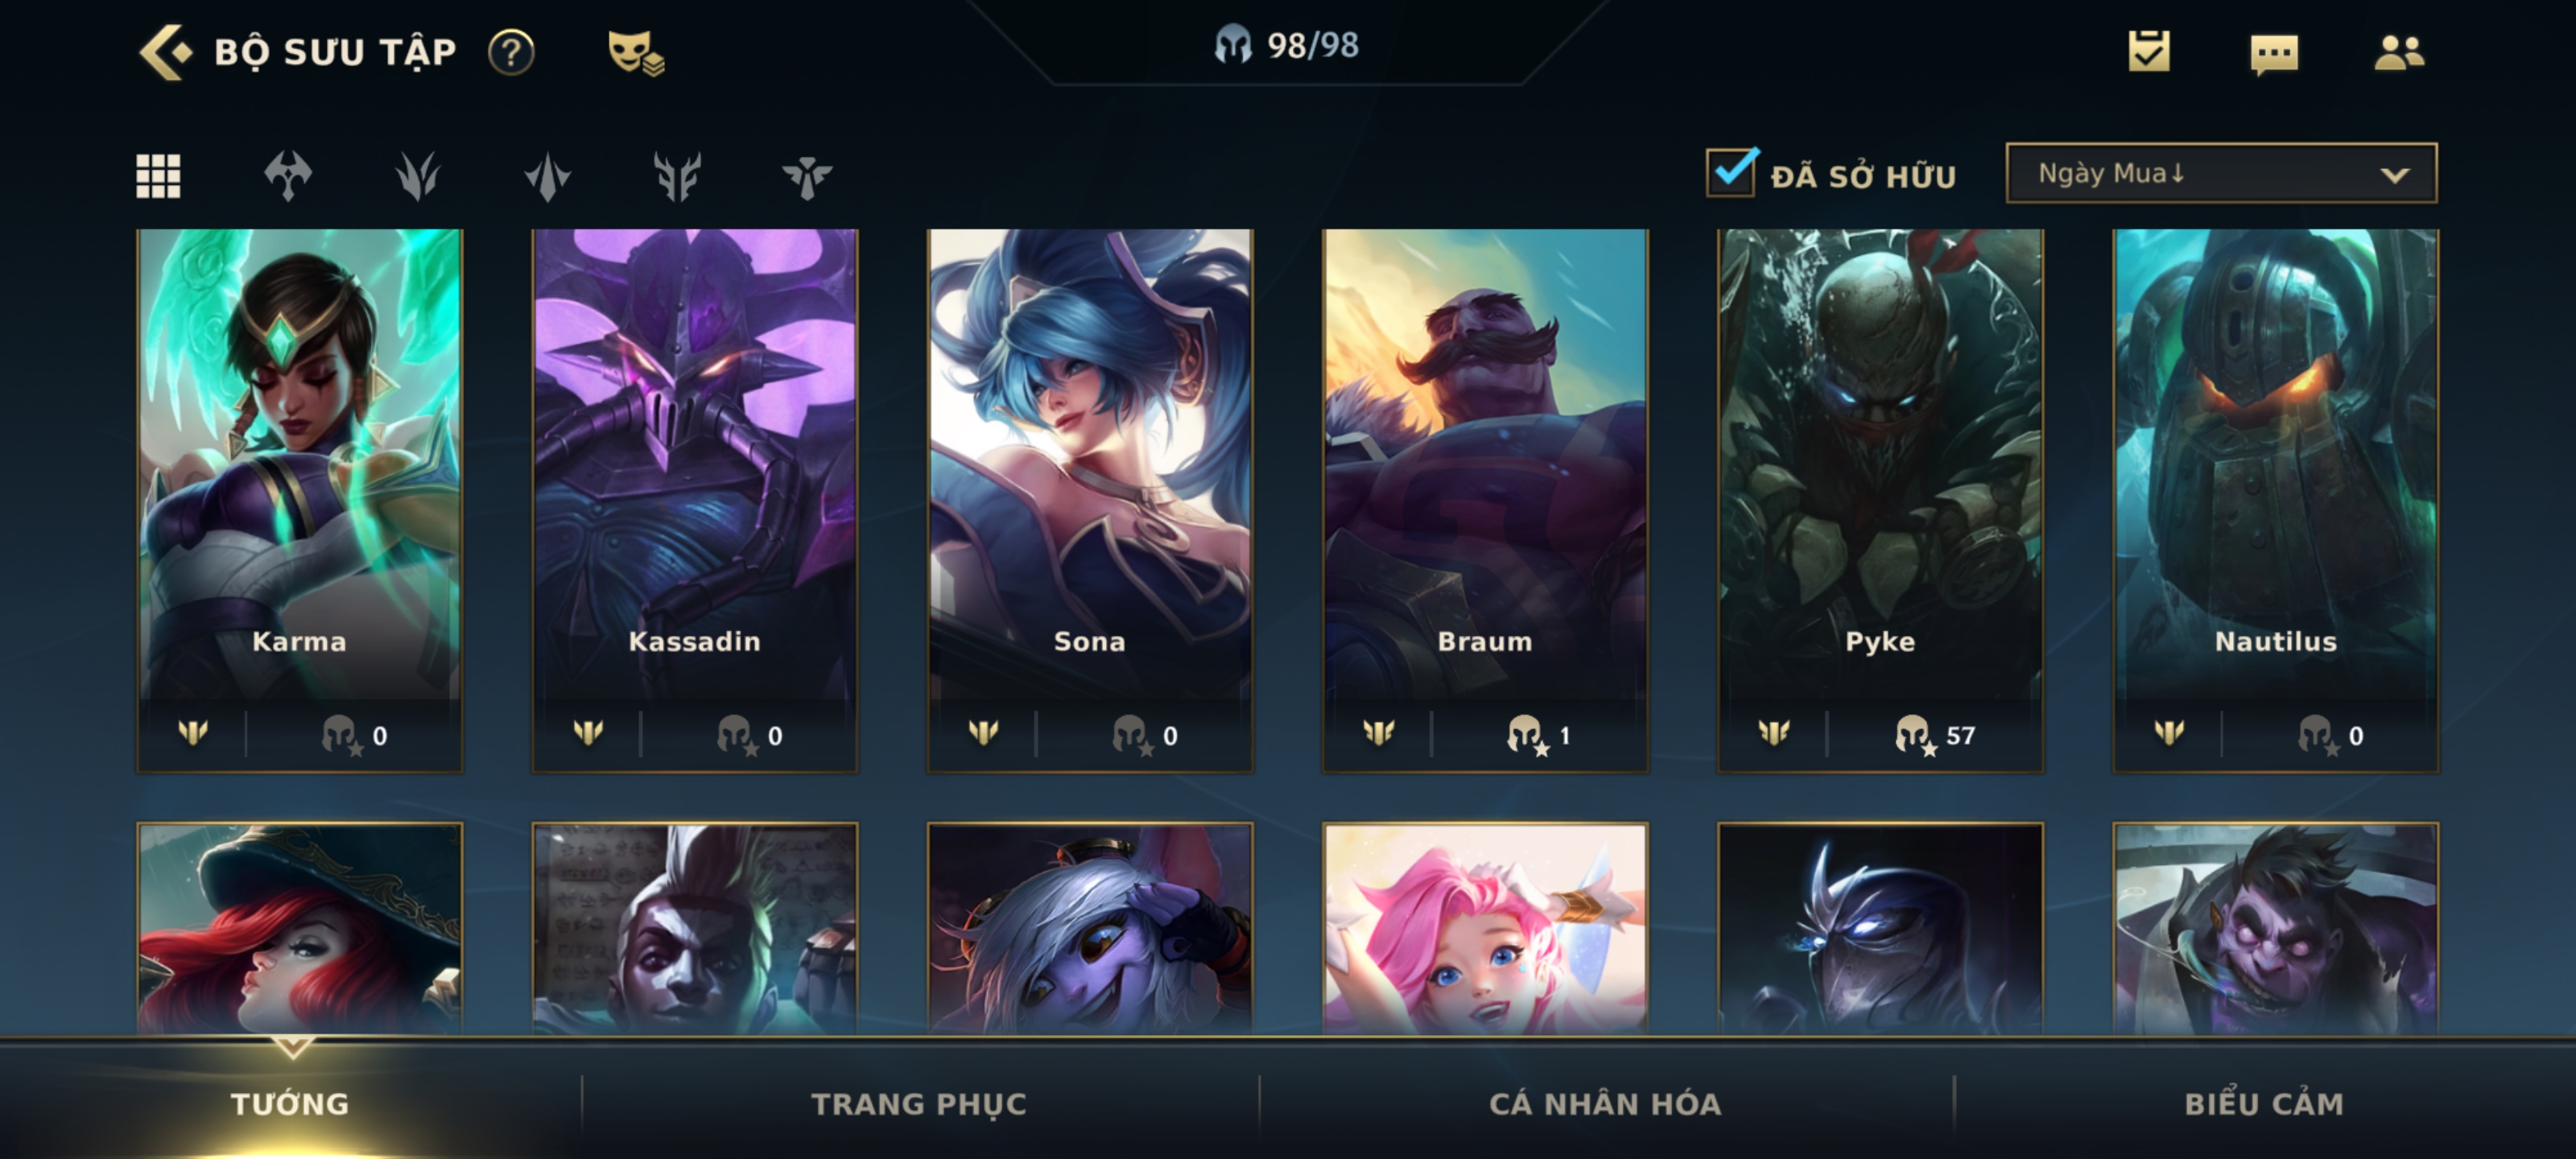The image size is (2576, 1159).
Task: Switch to the Trang Phục tab
Action: [x=919, y=1104]
